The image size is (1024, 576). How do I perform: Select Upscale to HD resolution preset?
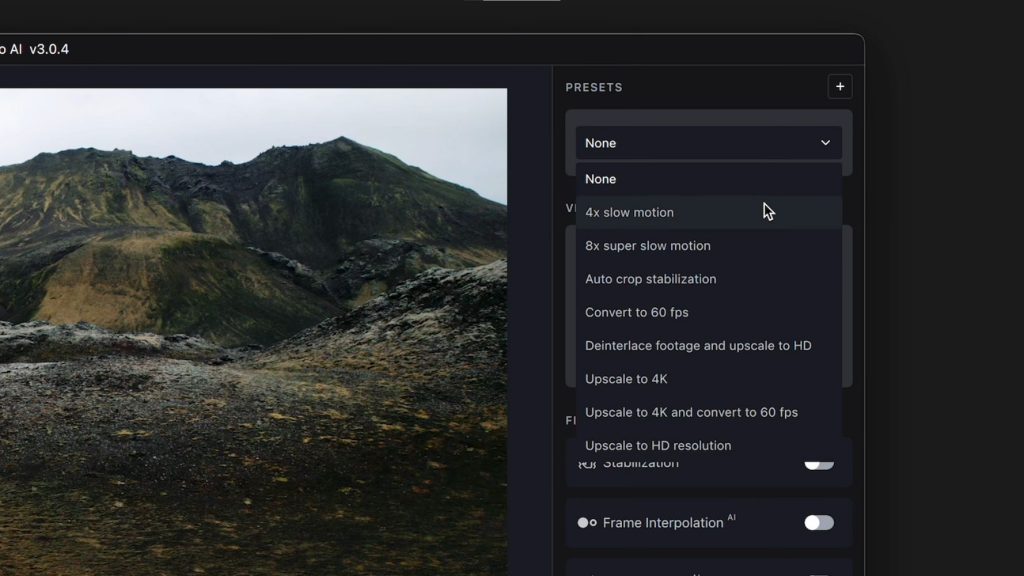[x=709, y=445]
